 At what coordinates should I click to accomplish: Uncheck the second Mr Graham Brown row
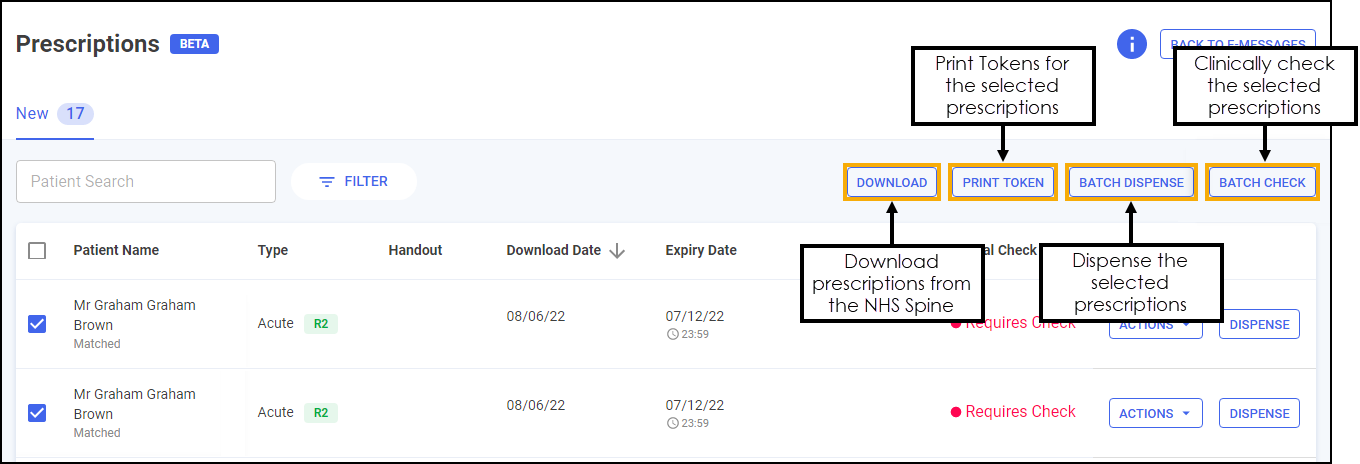coord(37,413)
